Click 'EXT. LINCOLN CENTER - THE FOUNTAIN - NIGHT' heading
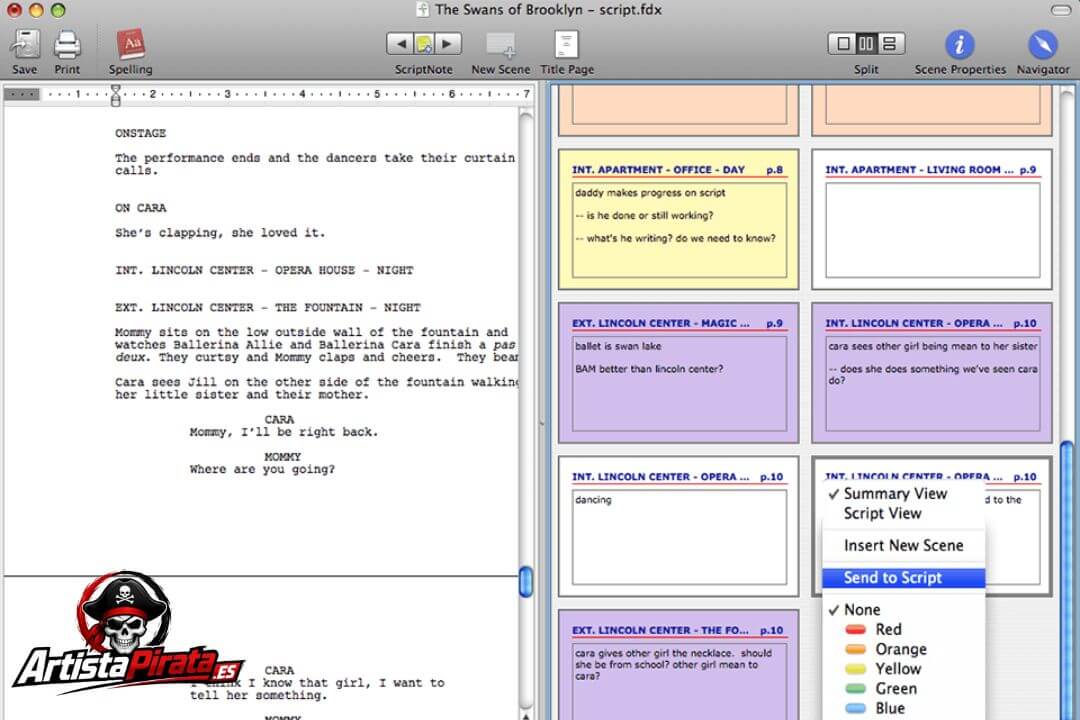 tap(268, 307)
